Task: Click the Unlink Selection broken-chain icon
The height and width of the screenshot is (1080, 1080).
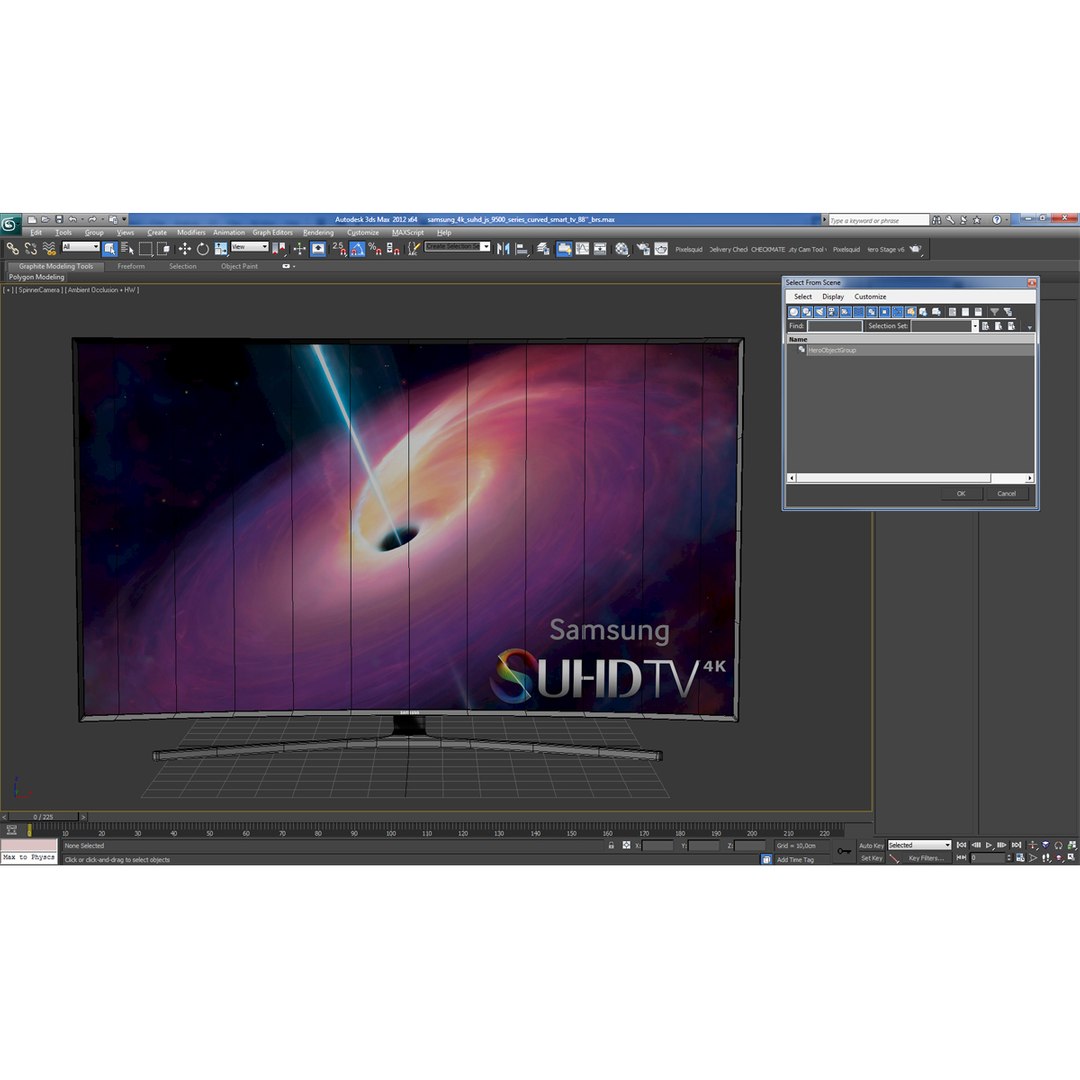Action: (30, 249)
